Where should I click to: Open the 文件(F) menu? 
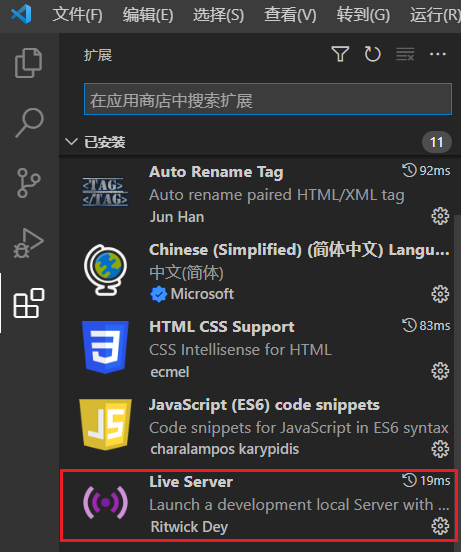click(77, 15)
